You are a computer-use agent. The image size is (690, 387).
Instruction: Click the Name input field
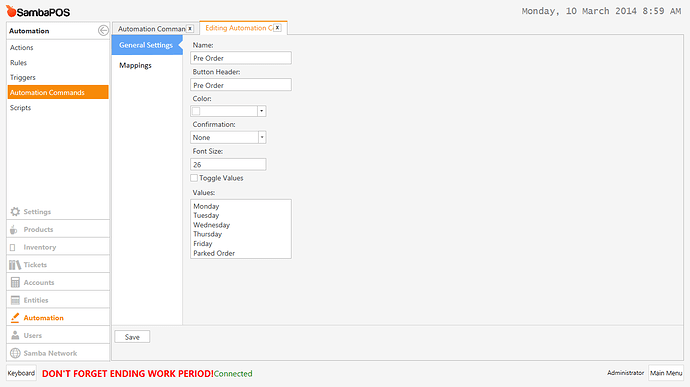[x=241, y=58]
